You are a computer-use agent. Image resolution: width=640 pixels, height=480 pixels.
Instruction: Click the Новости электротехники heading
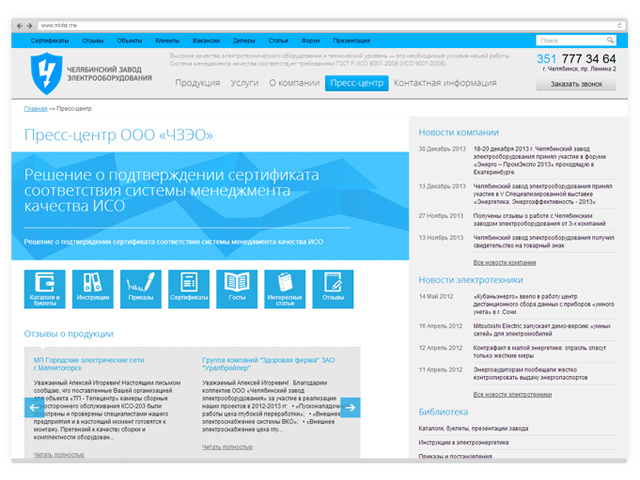click(471, 280)
